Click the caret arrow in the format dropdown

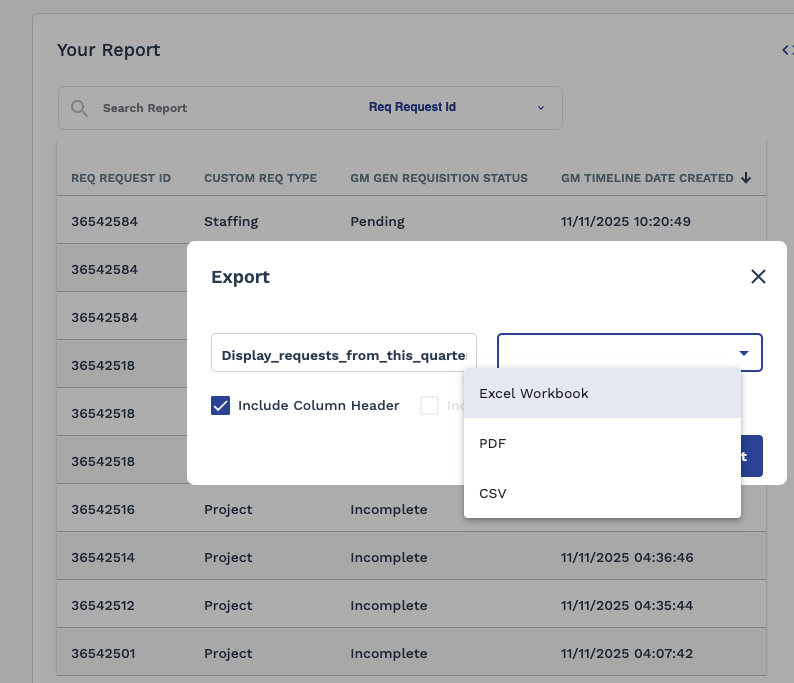click(743, 353)
